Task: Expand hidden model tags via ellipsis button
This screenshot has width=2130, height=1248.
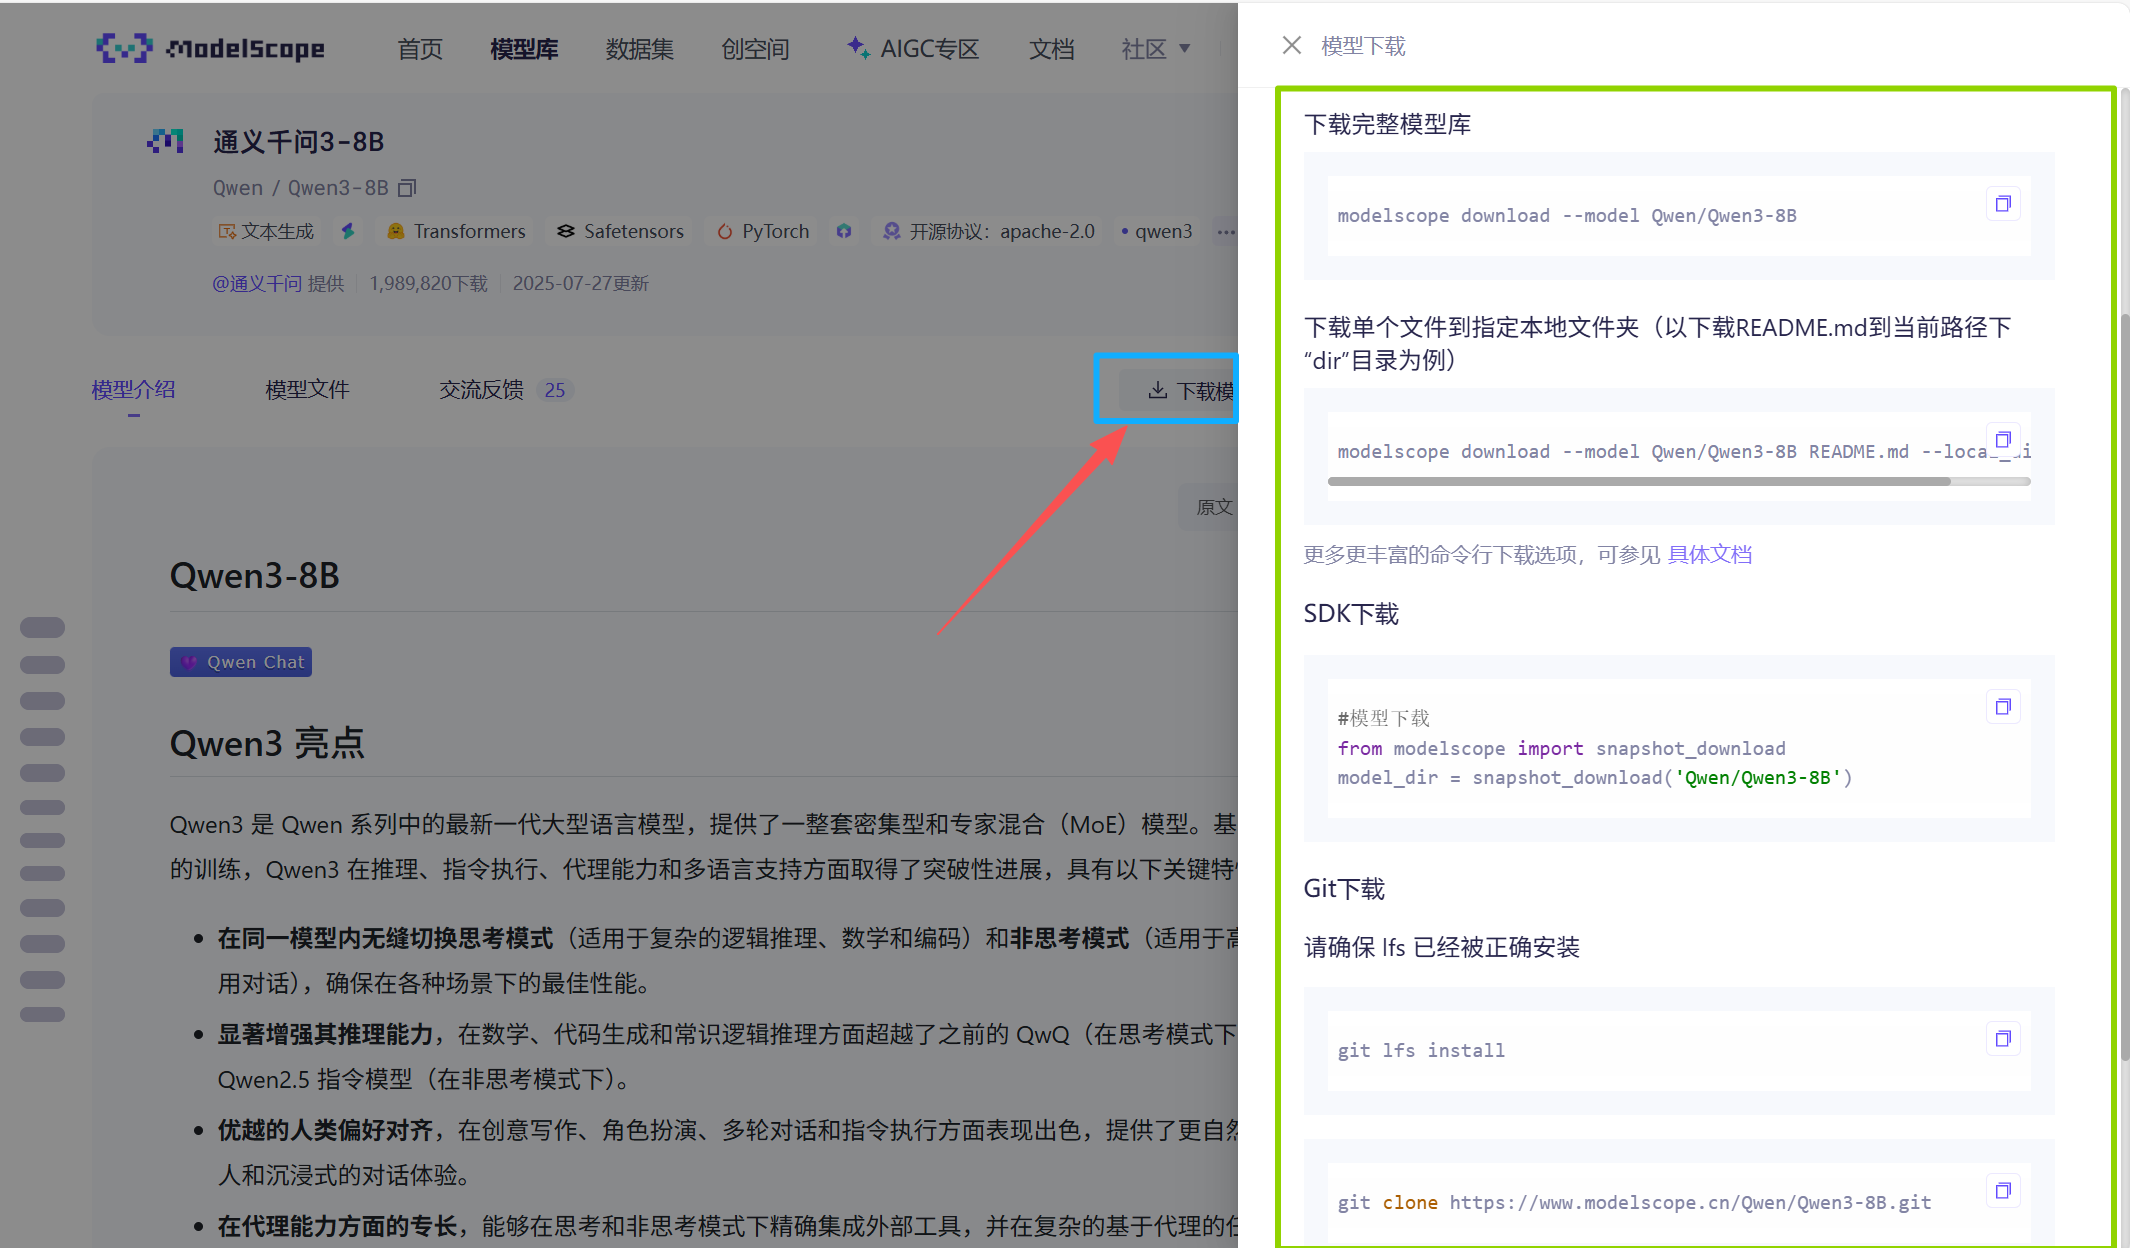Action: point(1226,231)
